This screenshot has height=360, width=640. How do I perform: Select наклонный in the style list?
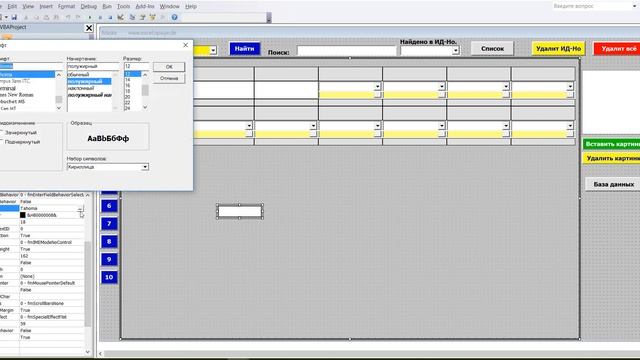81,88
